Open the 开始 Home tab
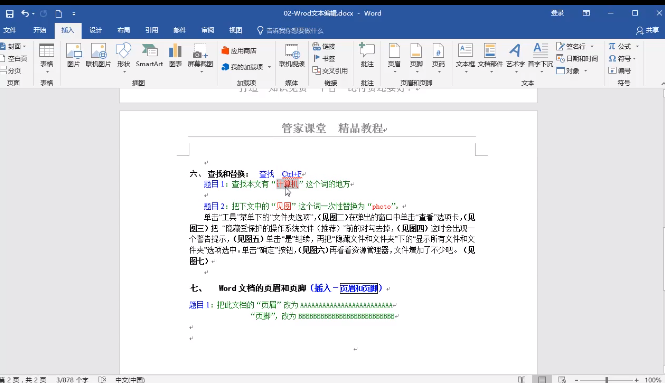The image size is (665, 383). pos(40,30)
